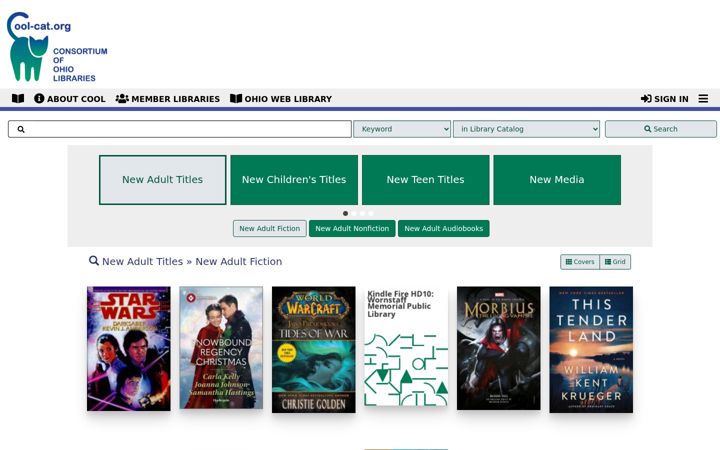Image resolution: width=720 pixels, height=450 pixels.
Task: Select the New Children's Titles tab
Action: pos(294,180)
